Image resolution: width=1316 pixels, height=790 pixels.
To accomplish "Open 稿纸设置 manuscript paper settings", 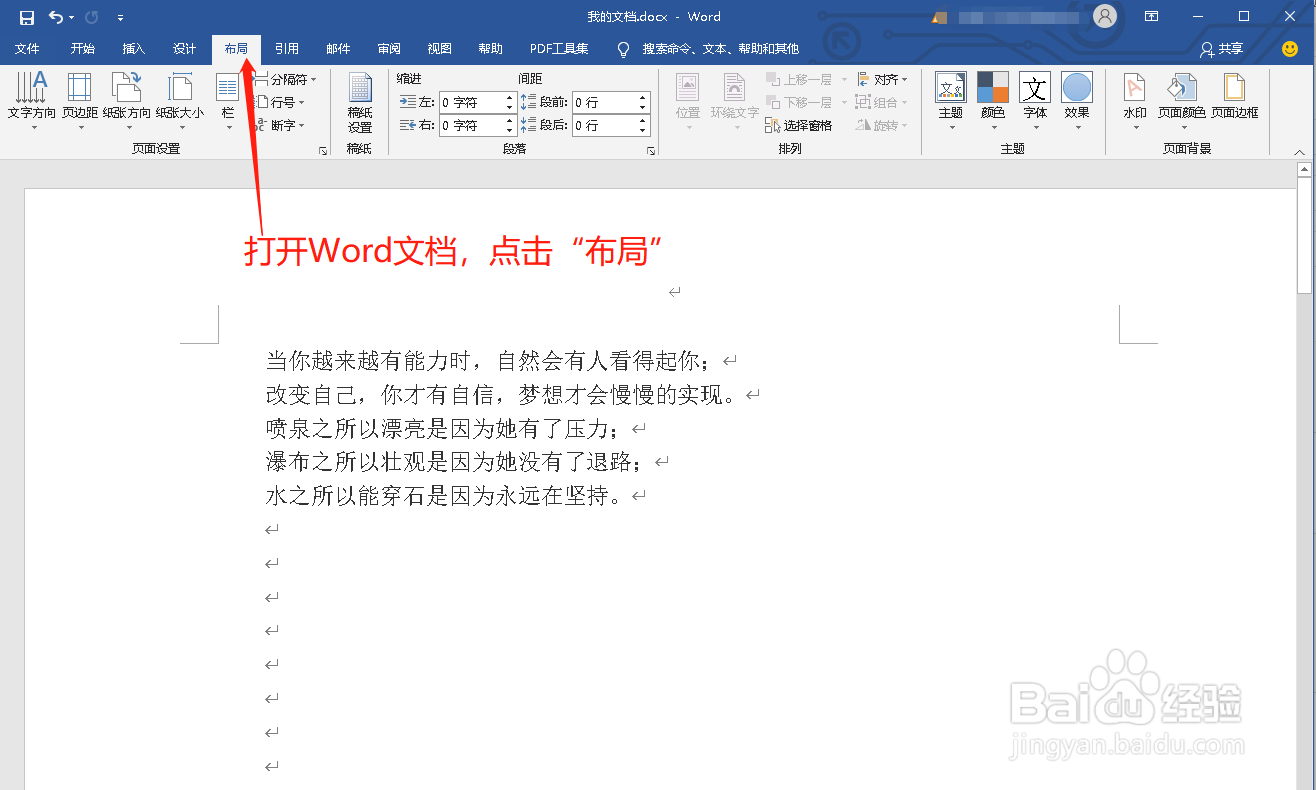I will coord(360,102).
